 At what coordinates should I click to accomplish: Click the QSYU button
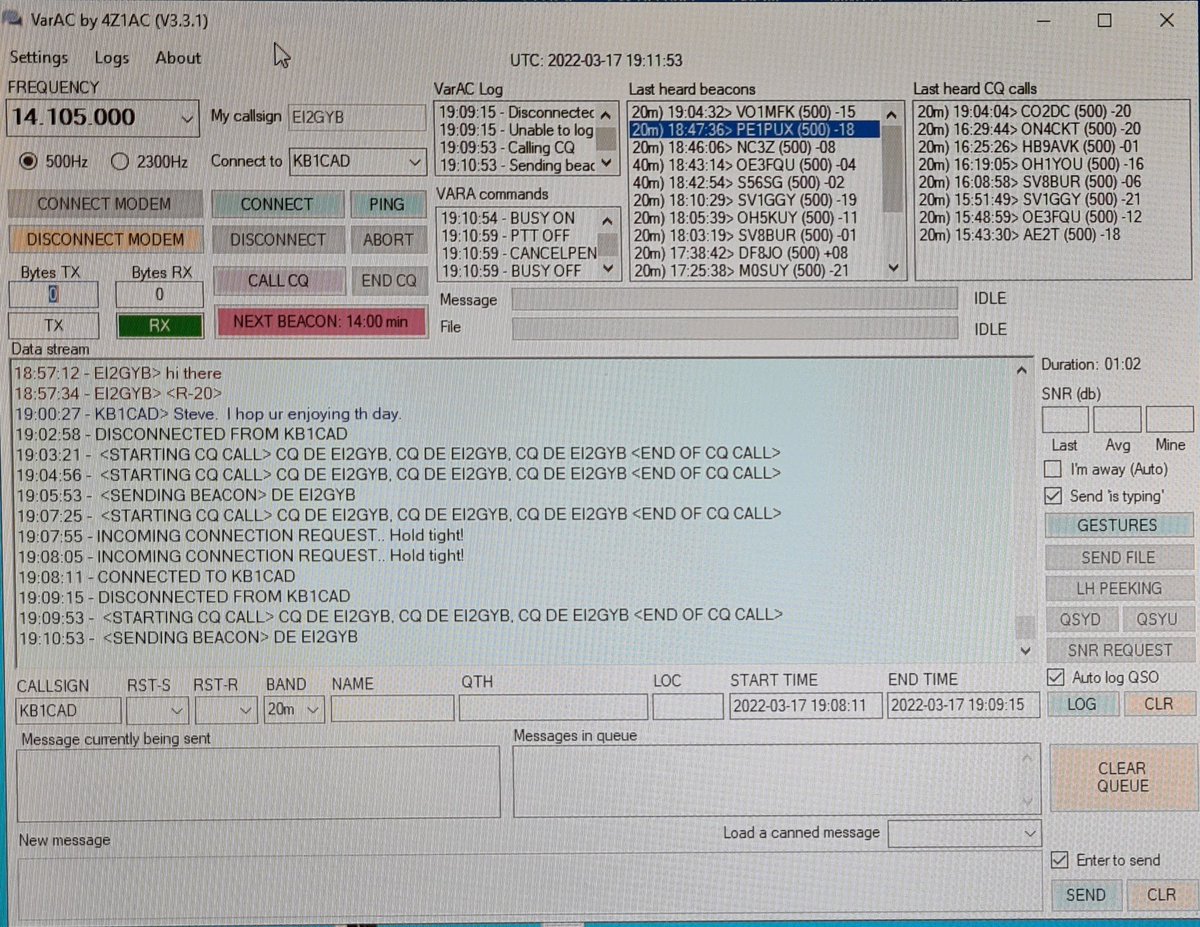click(x=1157, y=619)
